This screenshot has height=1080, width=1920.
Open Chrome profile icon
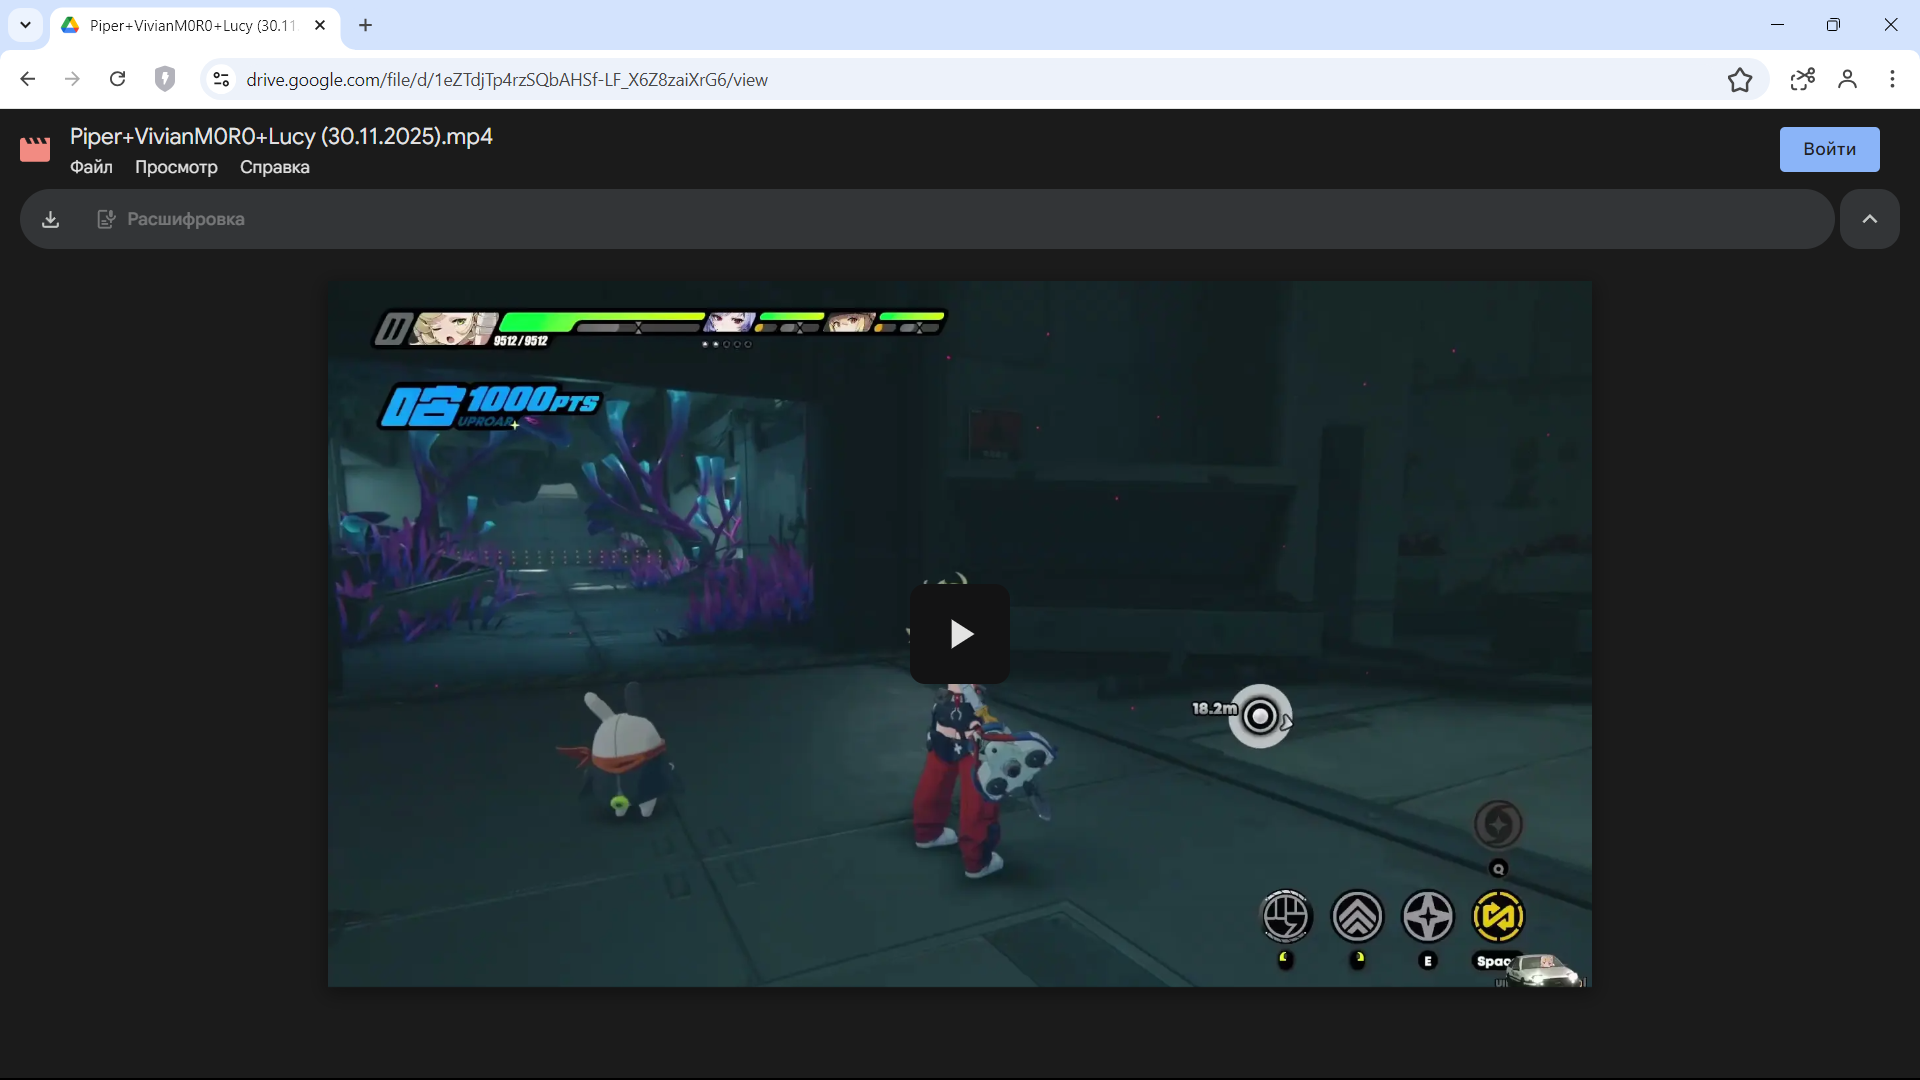tap(1847, 79)
